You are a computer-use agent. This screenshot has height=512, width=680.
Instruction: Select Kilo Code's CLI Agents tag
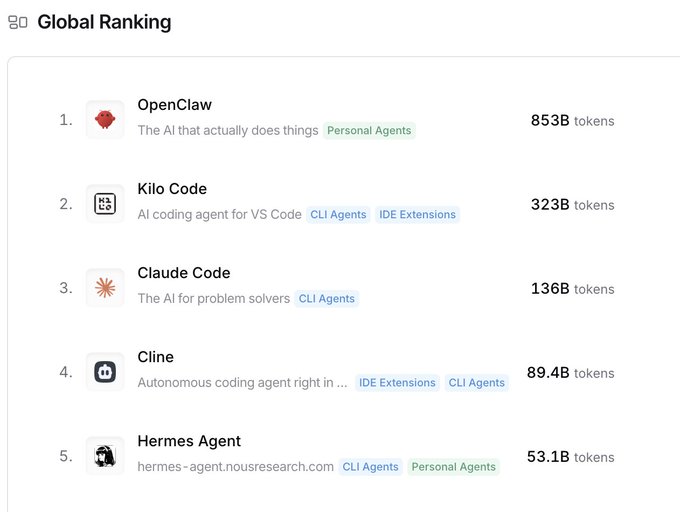point(339,215)
